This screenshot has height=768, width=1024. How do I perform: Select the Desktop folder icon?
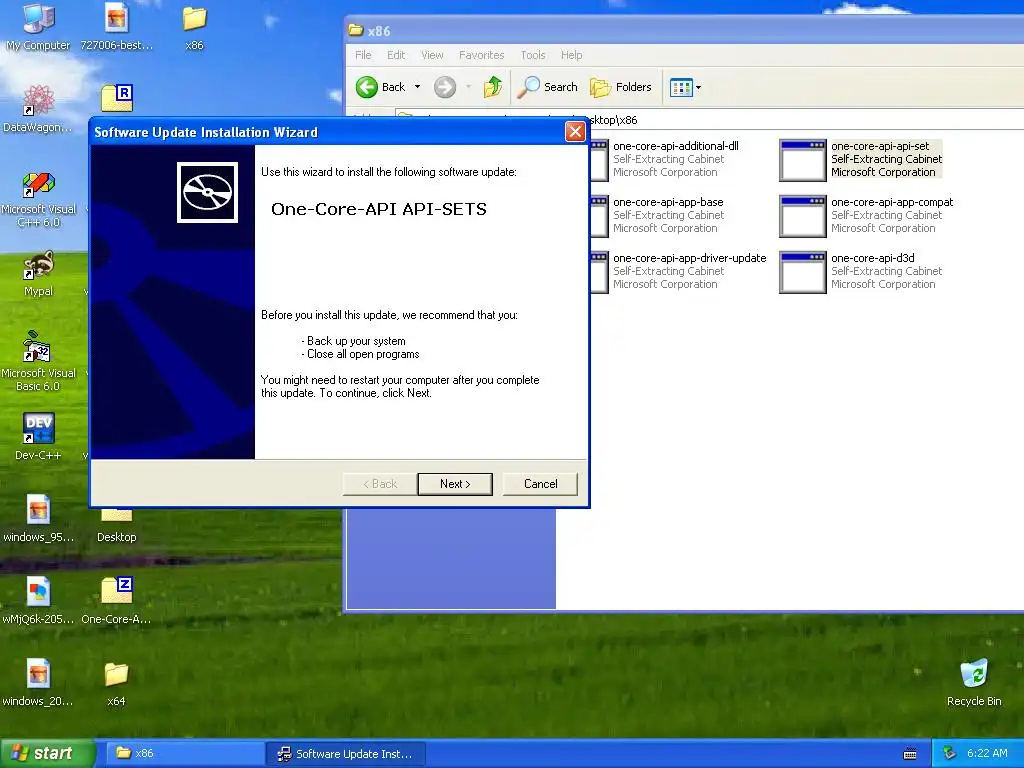coord(116,528)
